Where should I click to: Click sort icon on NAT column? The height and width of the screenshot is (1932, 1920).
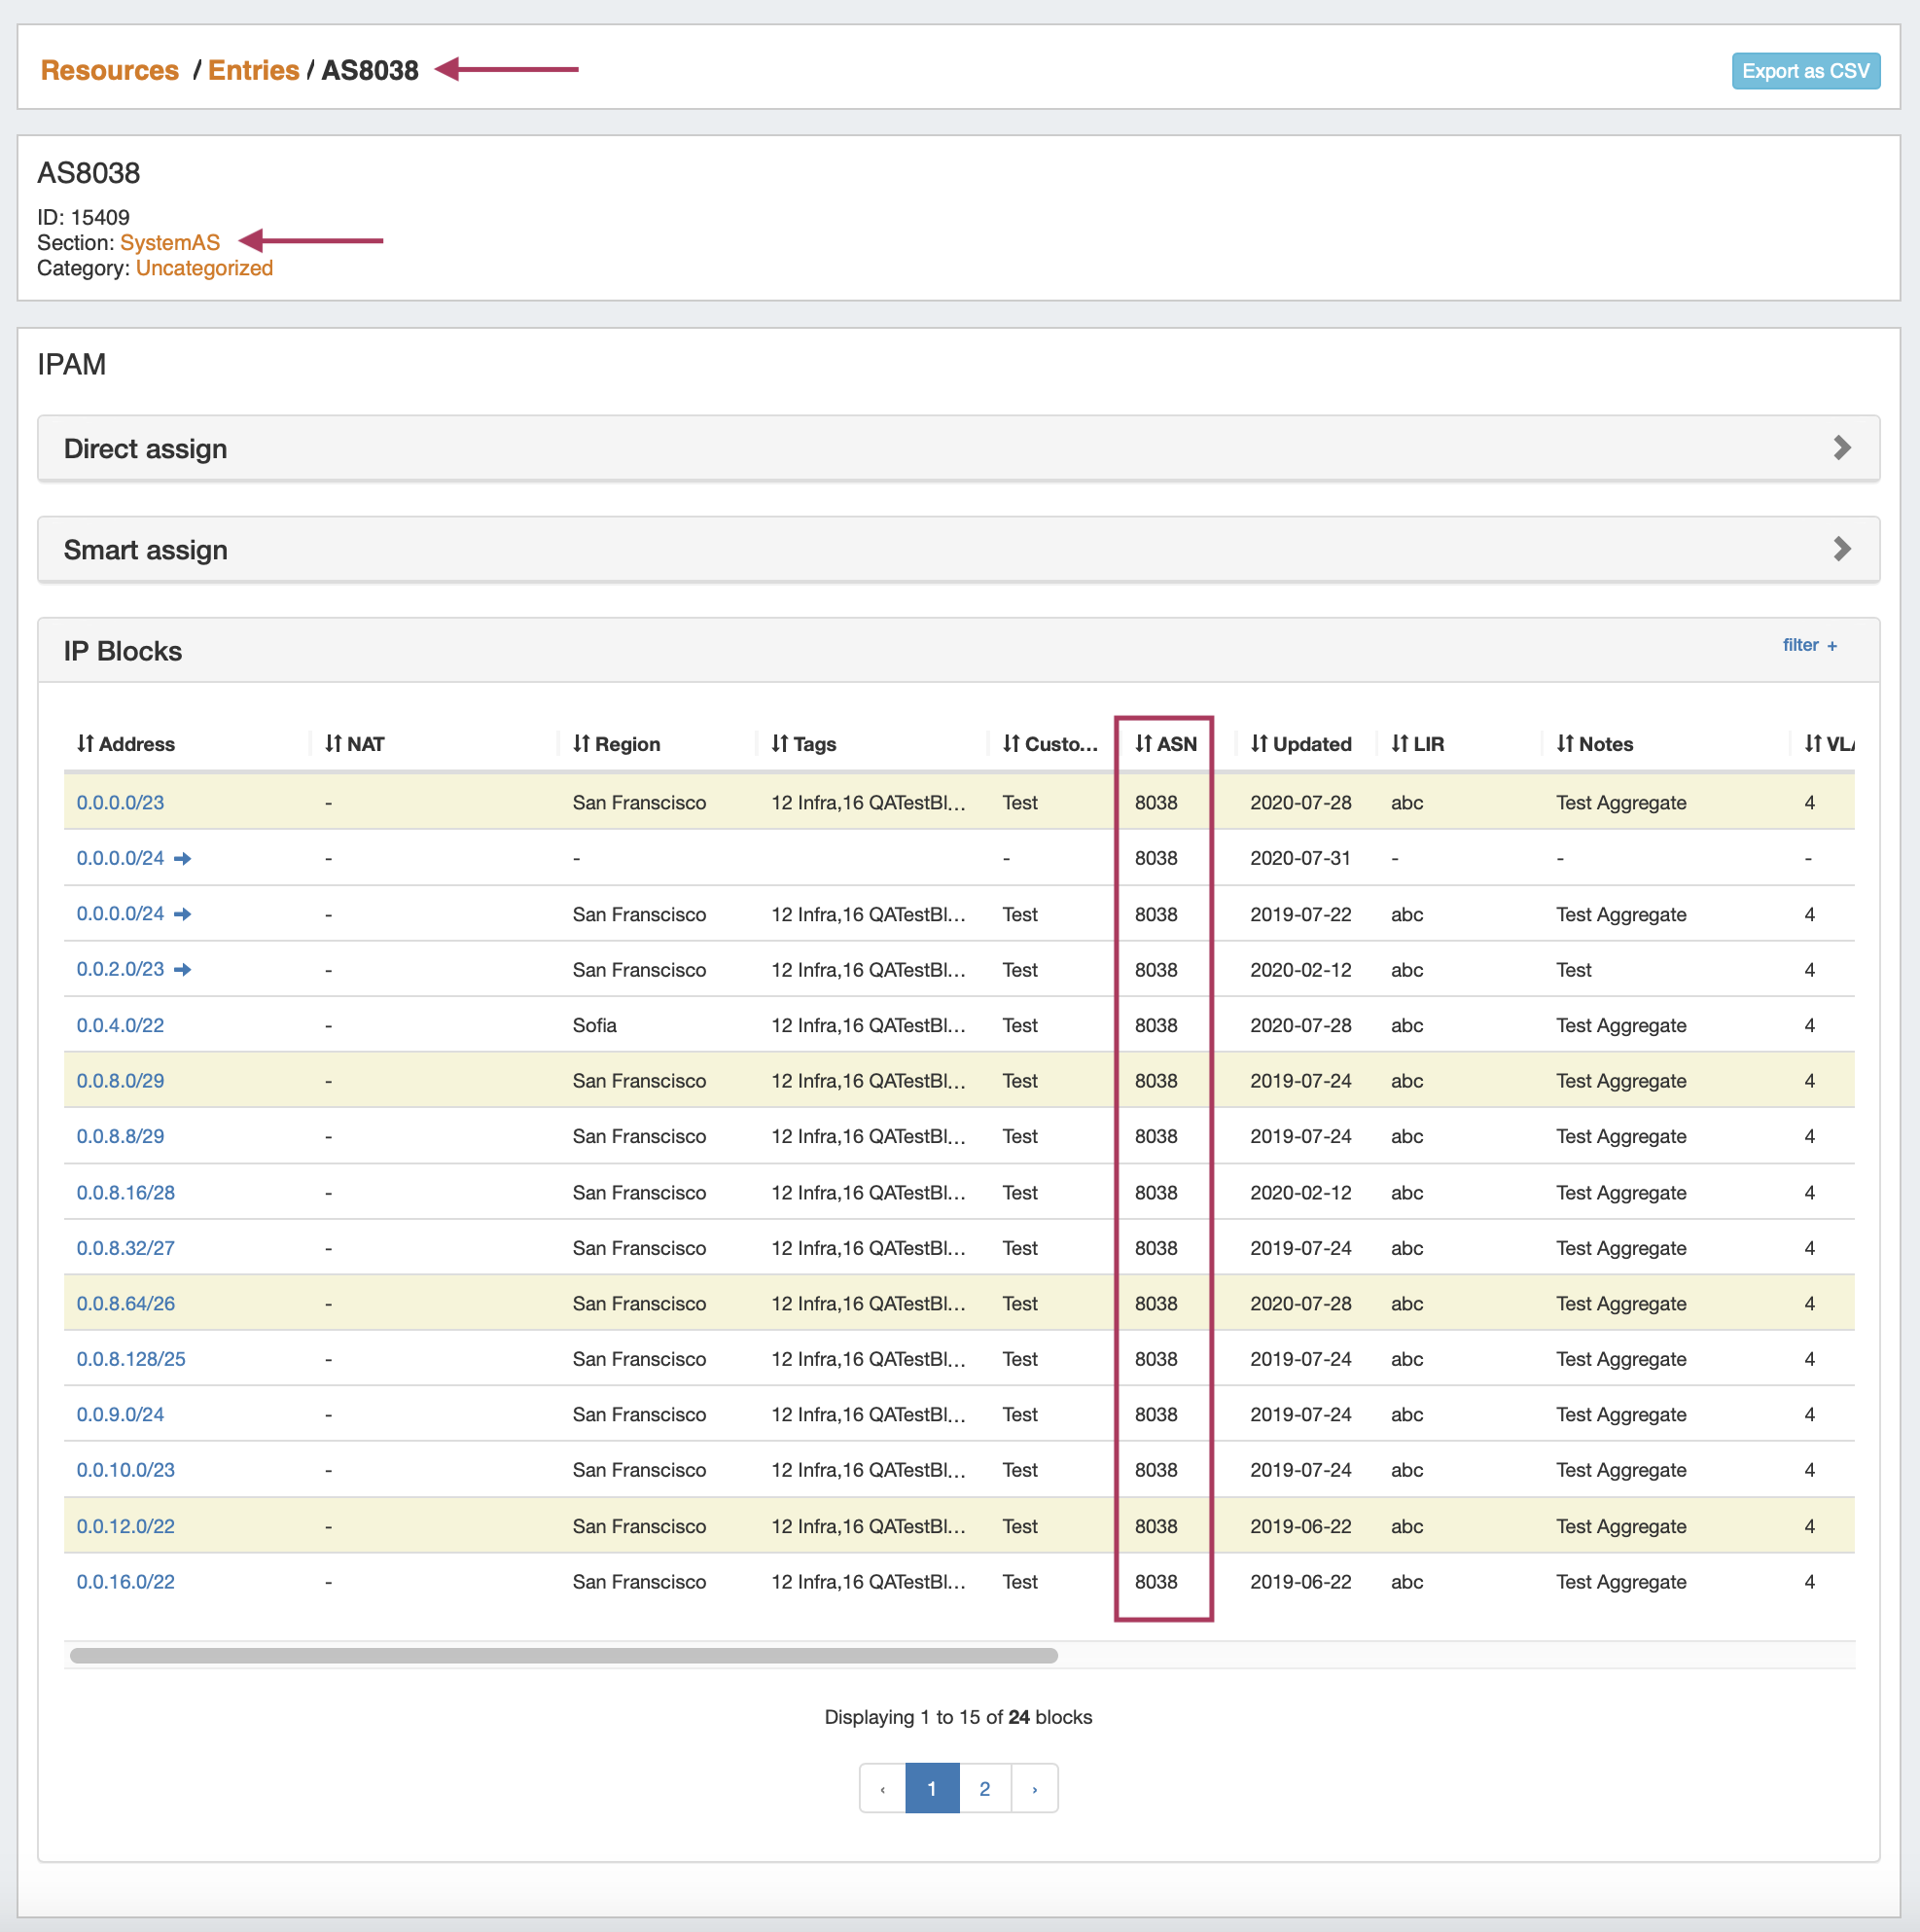[333, 744]
